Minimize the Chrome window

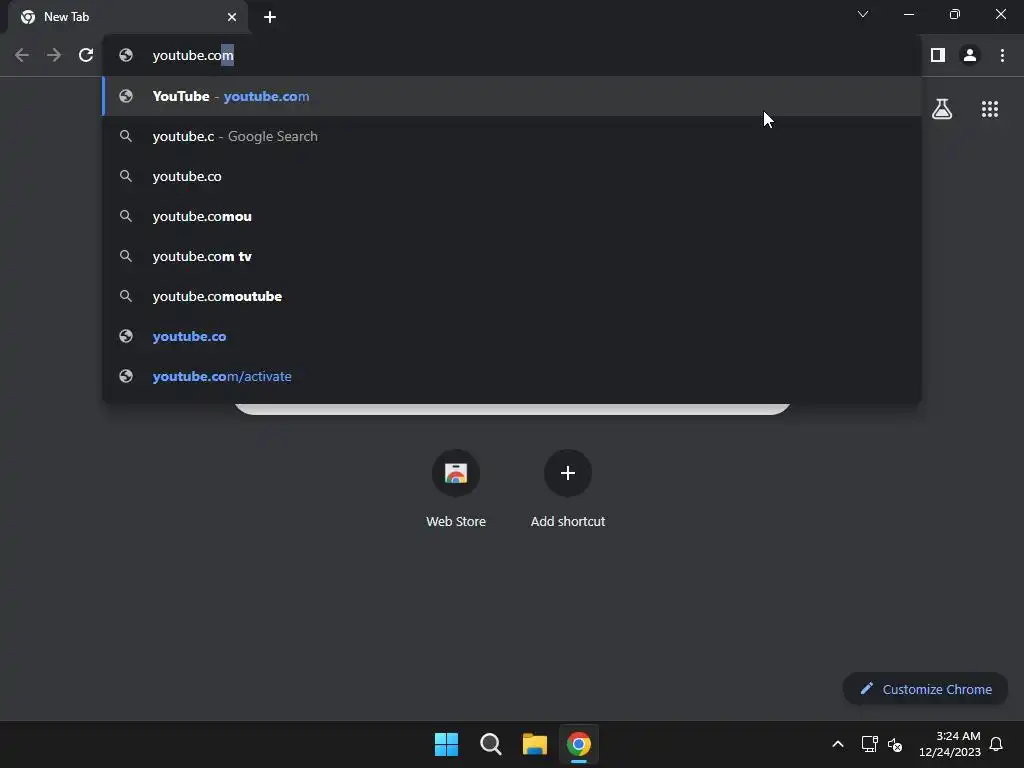click(909, 14)
